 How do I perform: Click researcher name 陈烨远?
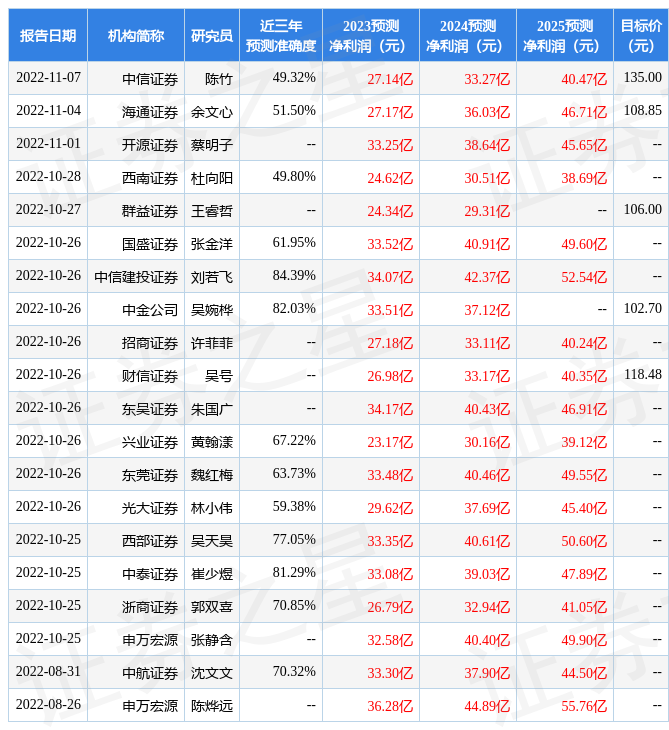[x=212, y=707]
